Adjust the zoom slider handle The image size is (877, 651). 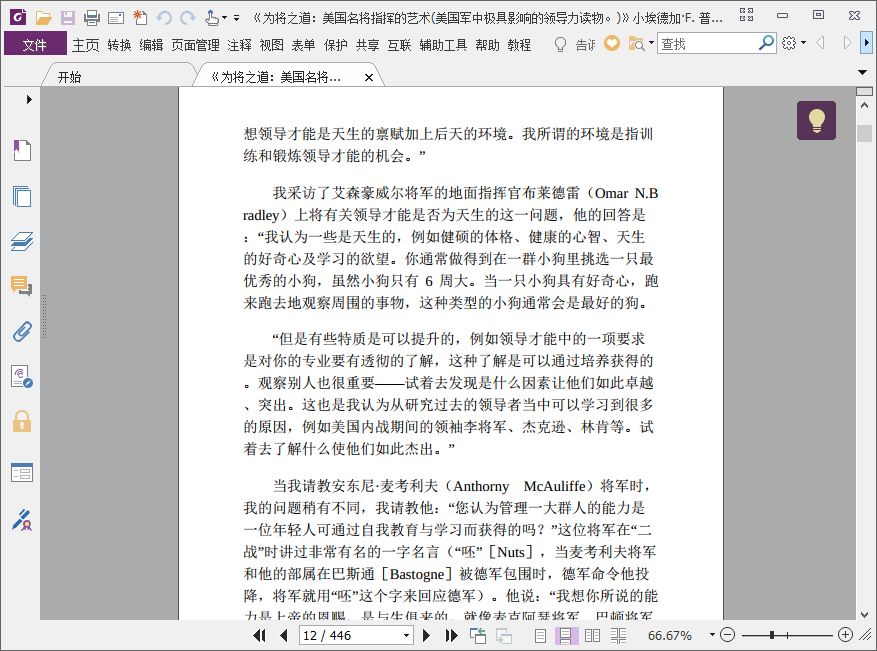[772, 635]
